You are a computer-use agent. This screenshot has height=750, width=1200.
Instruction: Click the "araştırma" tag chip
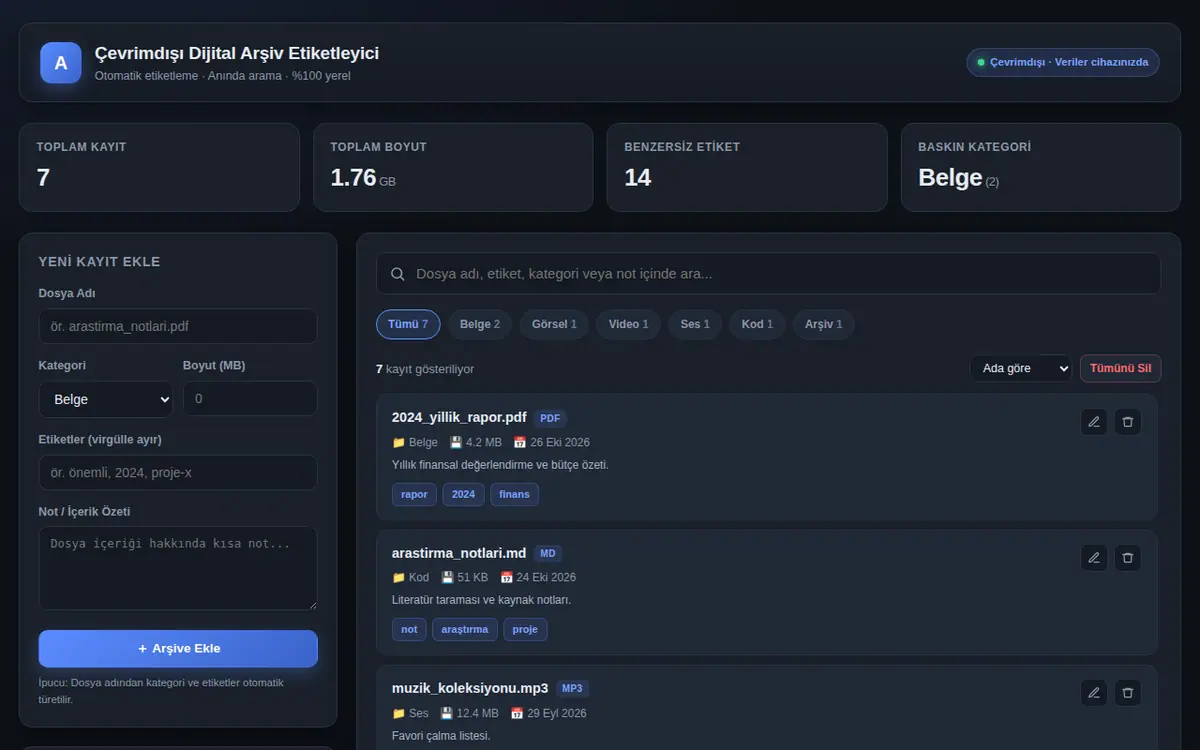click(x=465, y=629)
